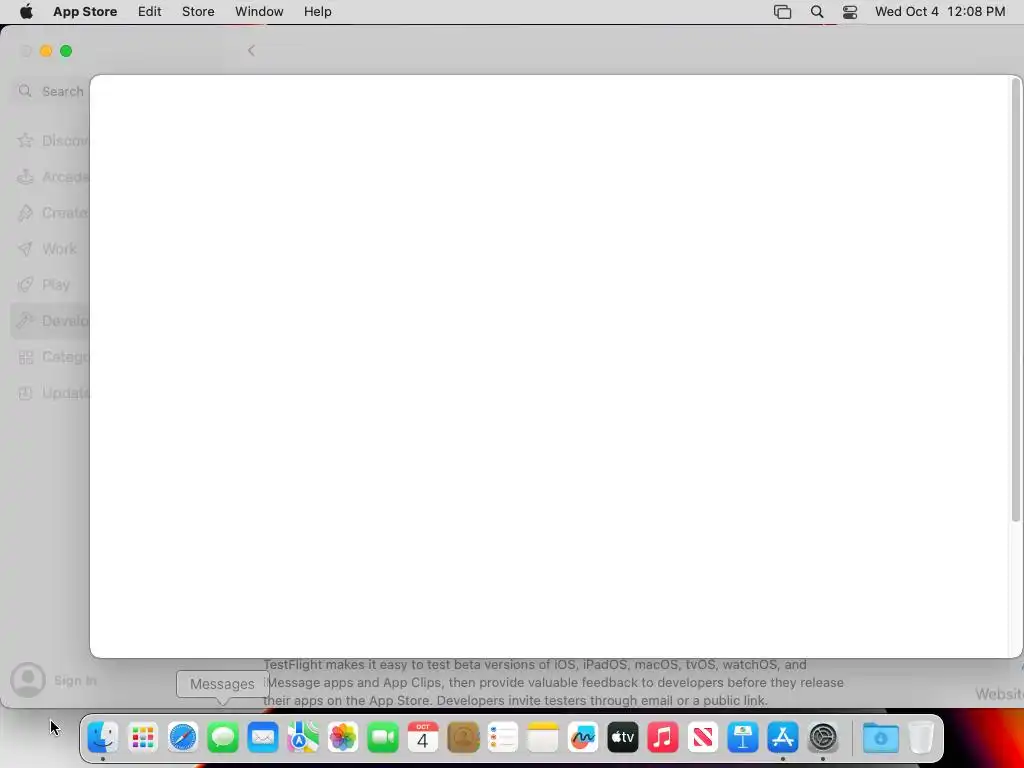The width and height of the screenshot is (1024, 768).
Task: Minimize the App Store window
Action: coord(46,51)
